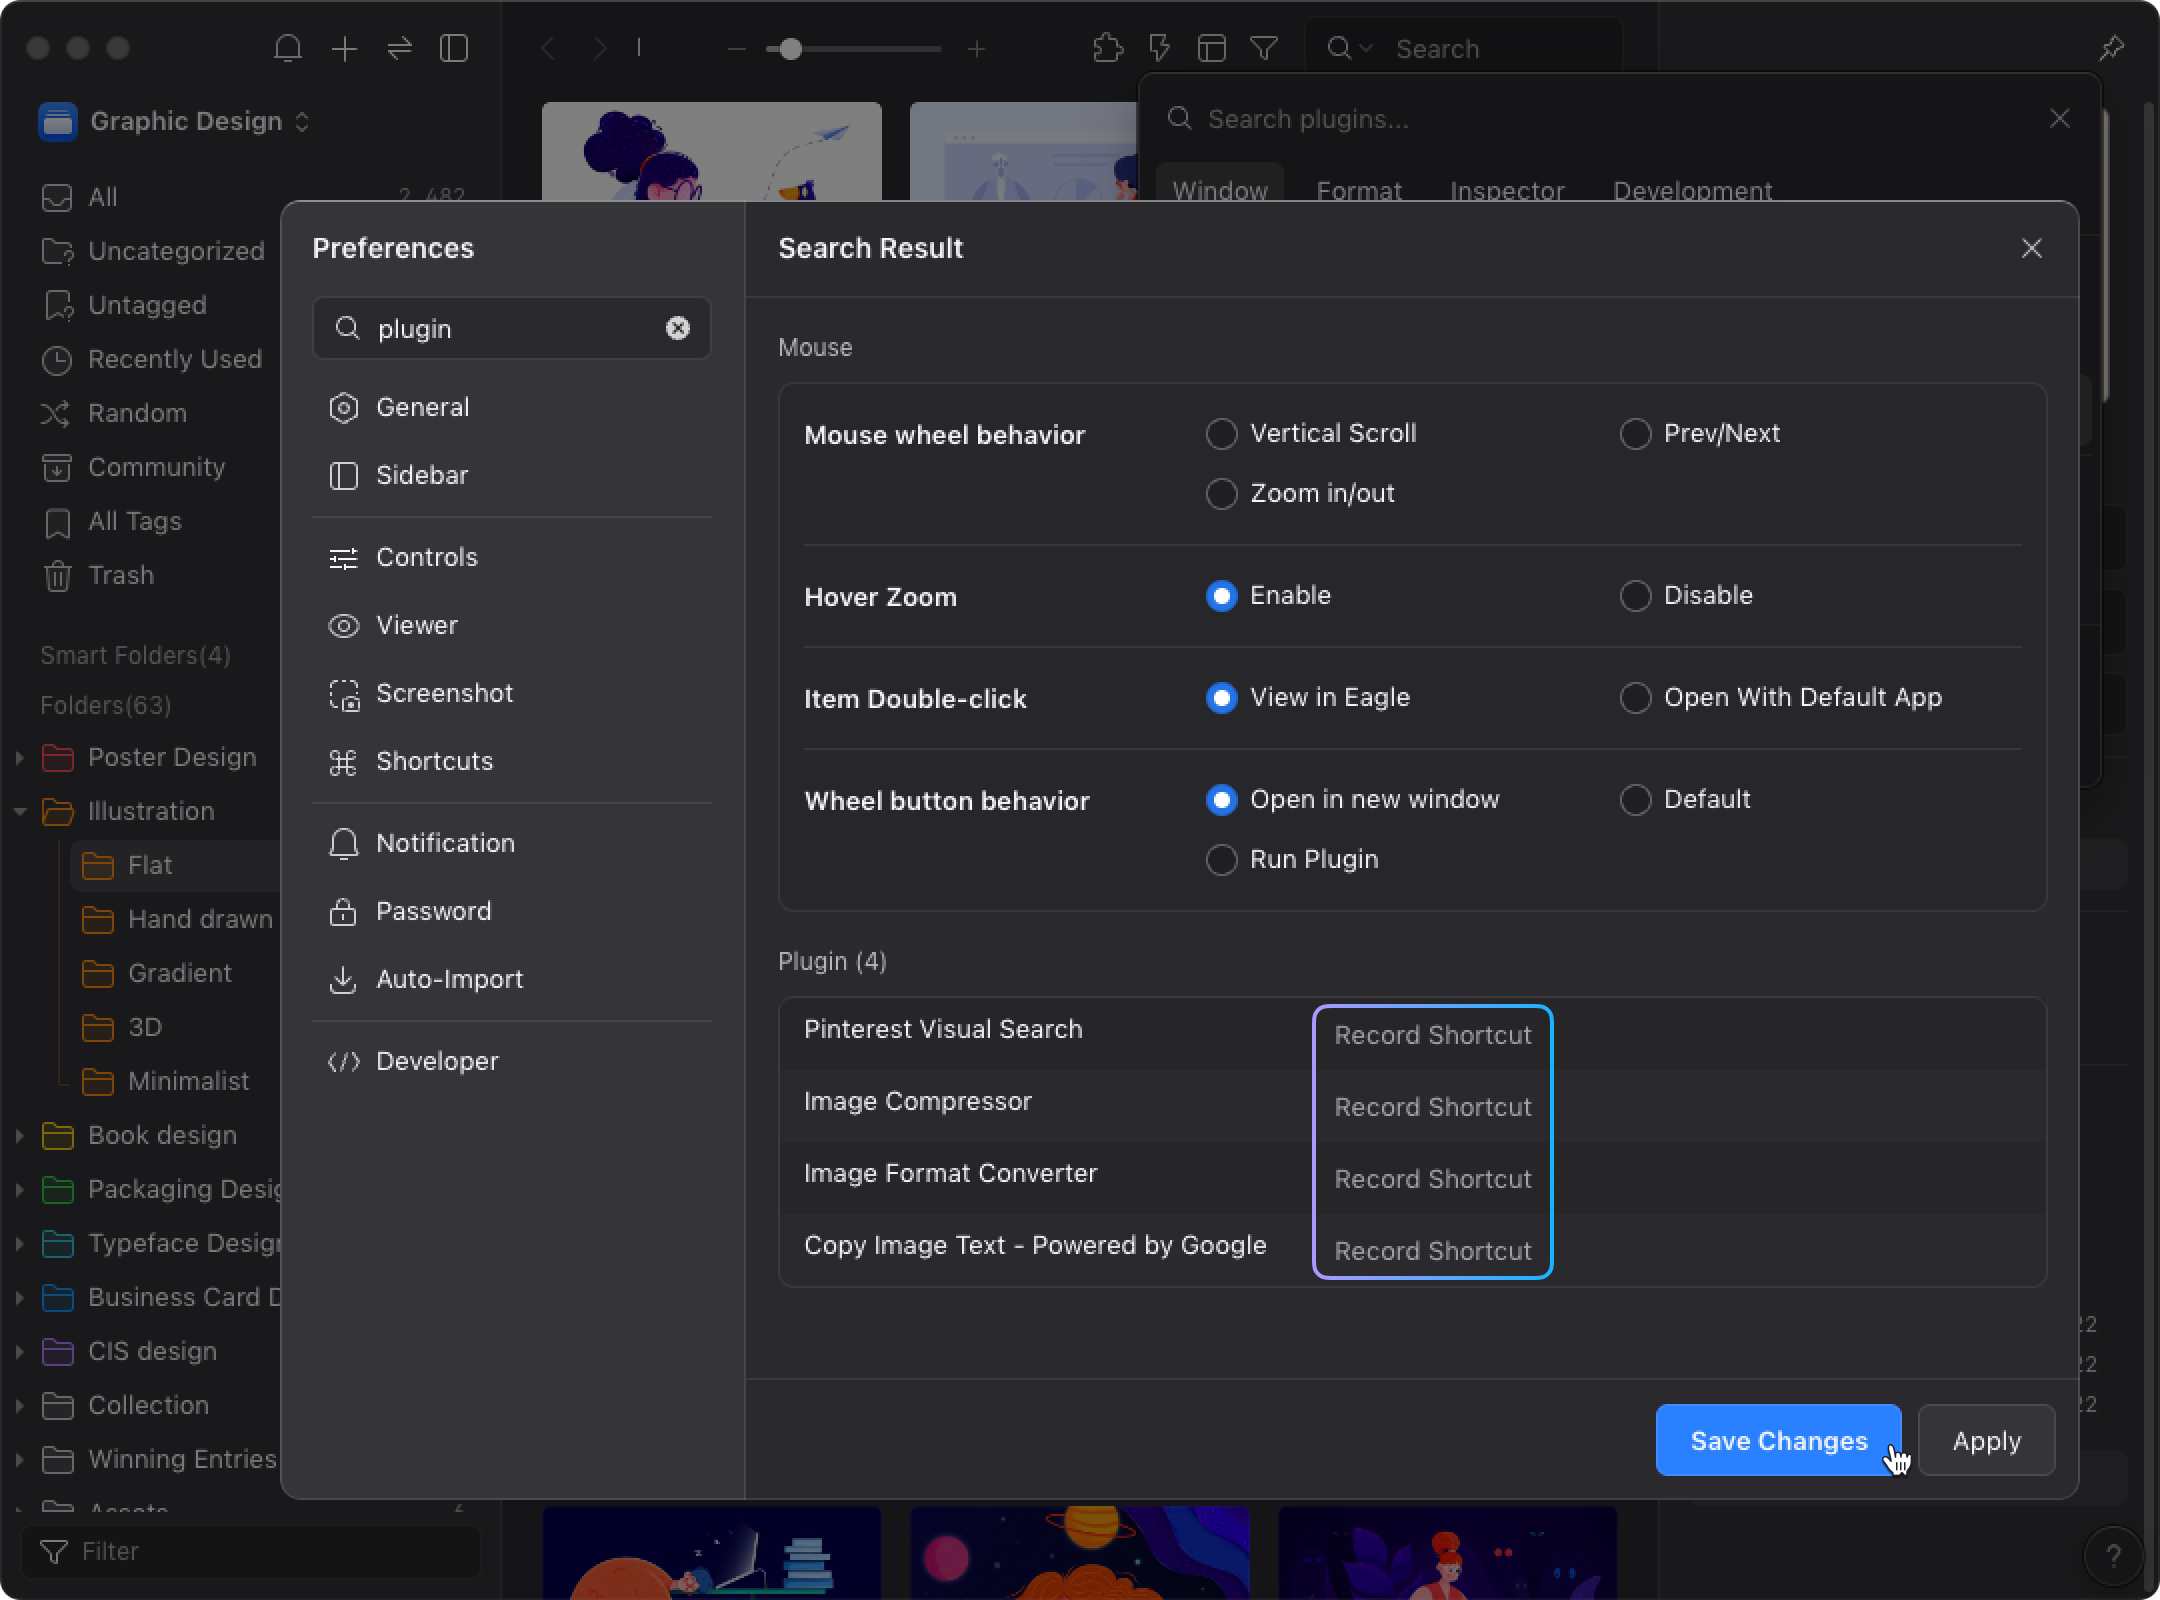Click the Screenshot preferences icon
This screenshot has width=2160, height=1600.
[343, 692]
